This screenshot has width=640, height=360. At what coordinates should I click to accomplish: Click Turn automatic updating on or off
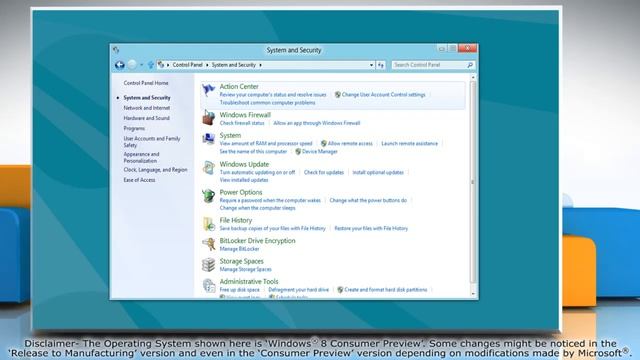click(x=257, y=172)
